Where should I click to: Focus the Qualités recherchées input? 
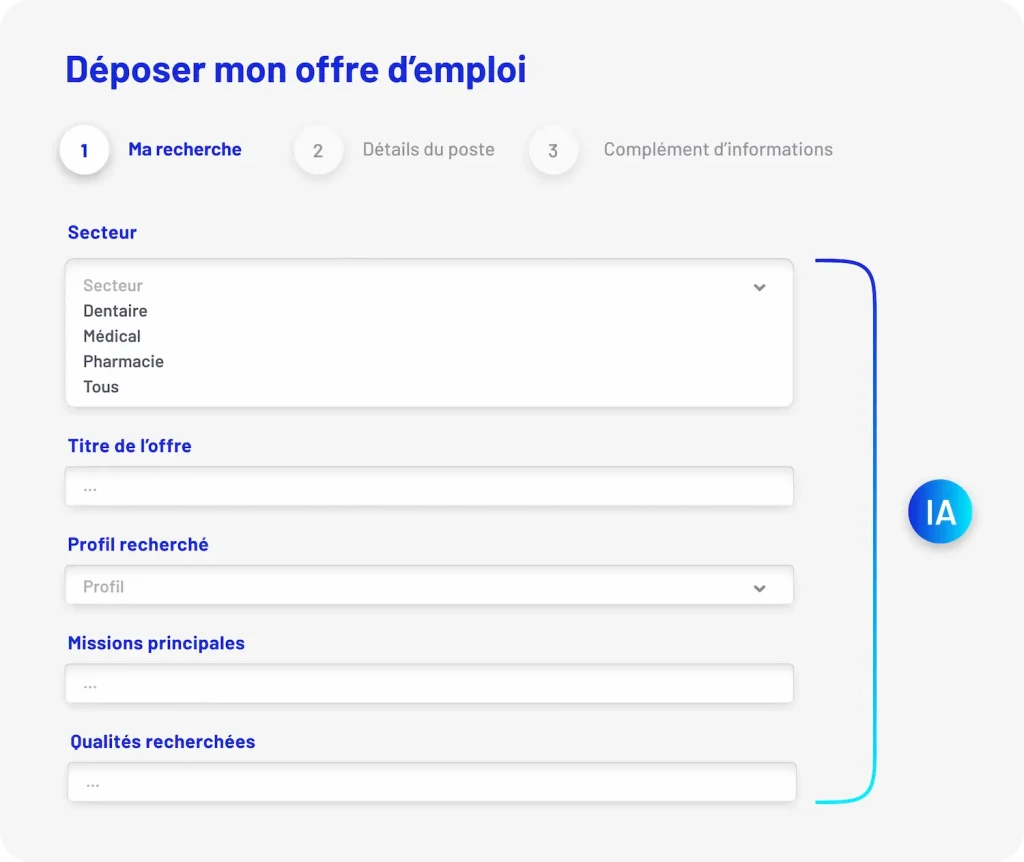pos(432,782)
